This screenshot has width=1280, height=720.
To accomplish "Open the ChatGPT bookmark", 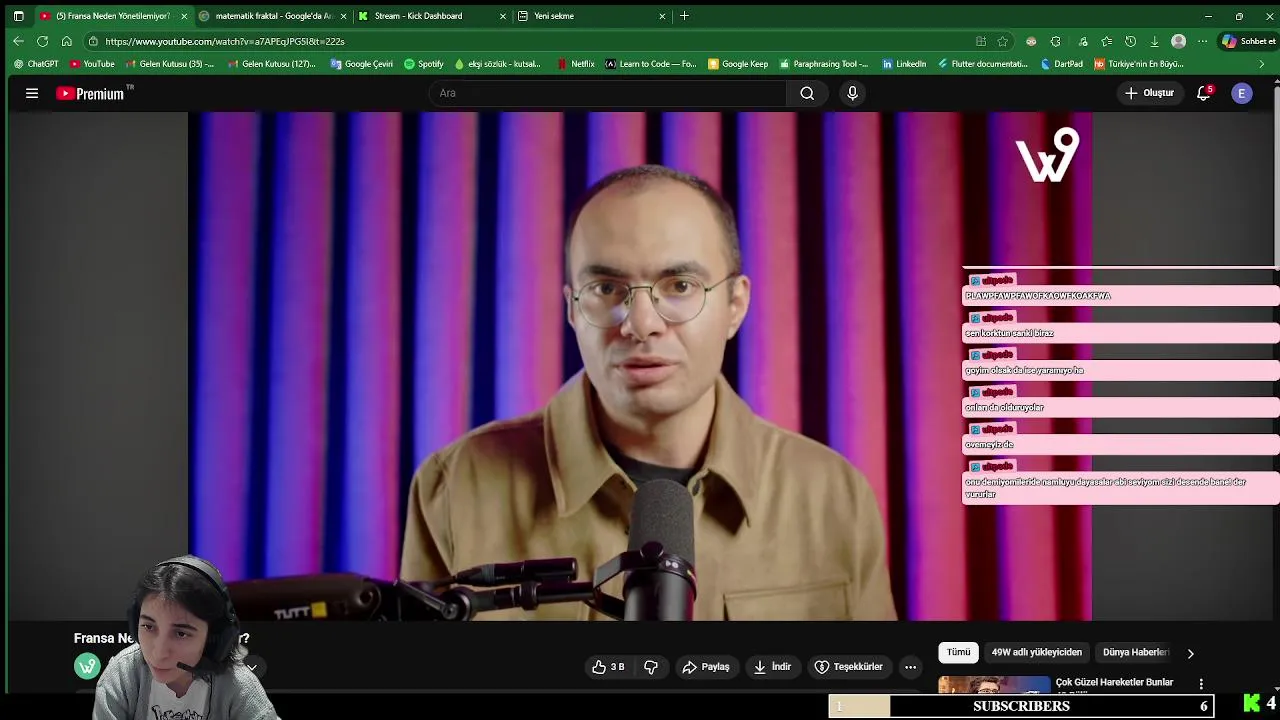I will [x=36, y=64].
